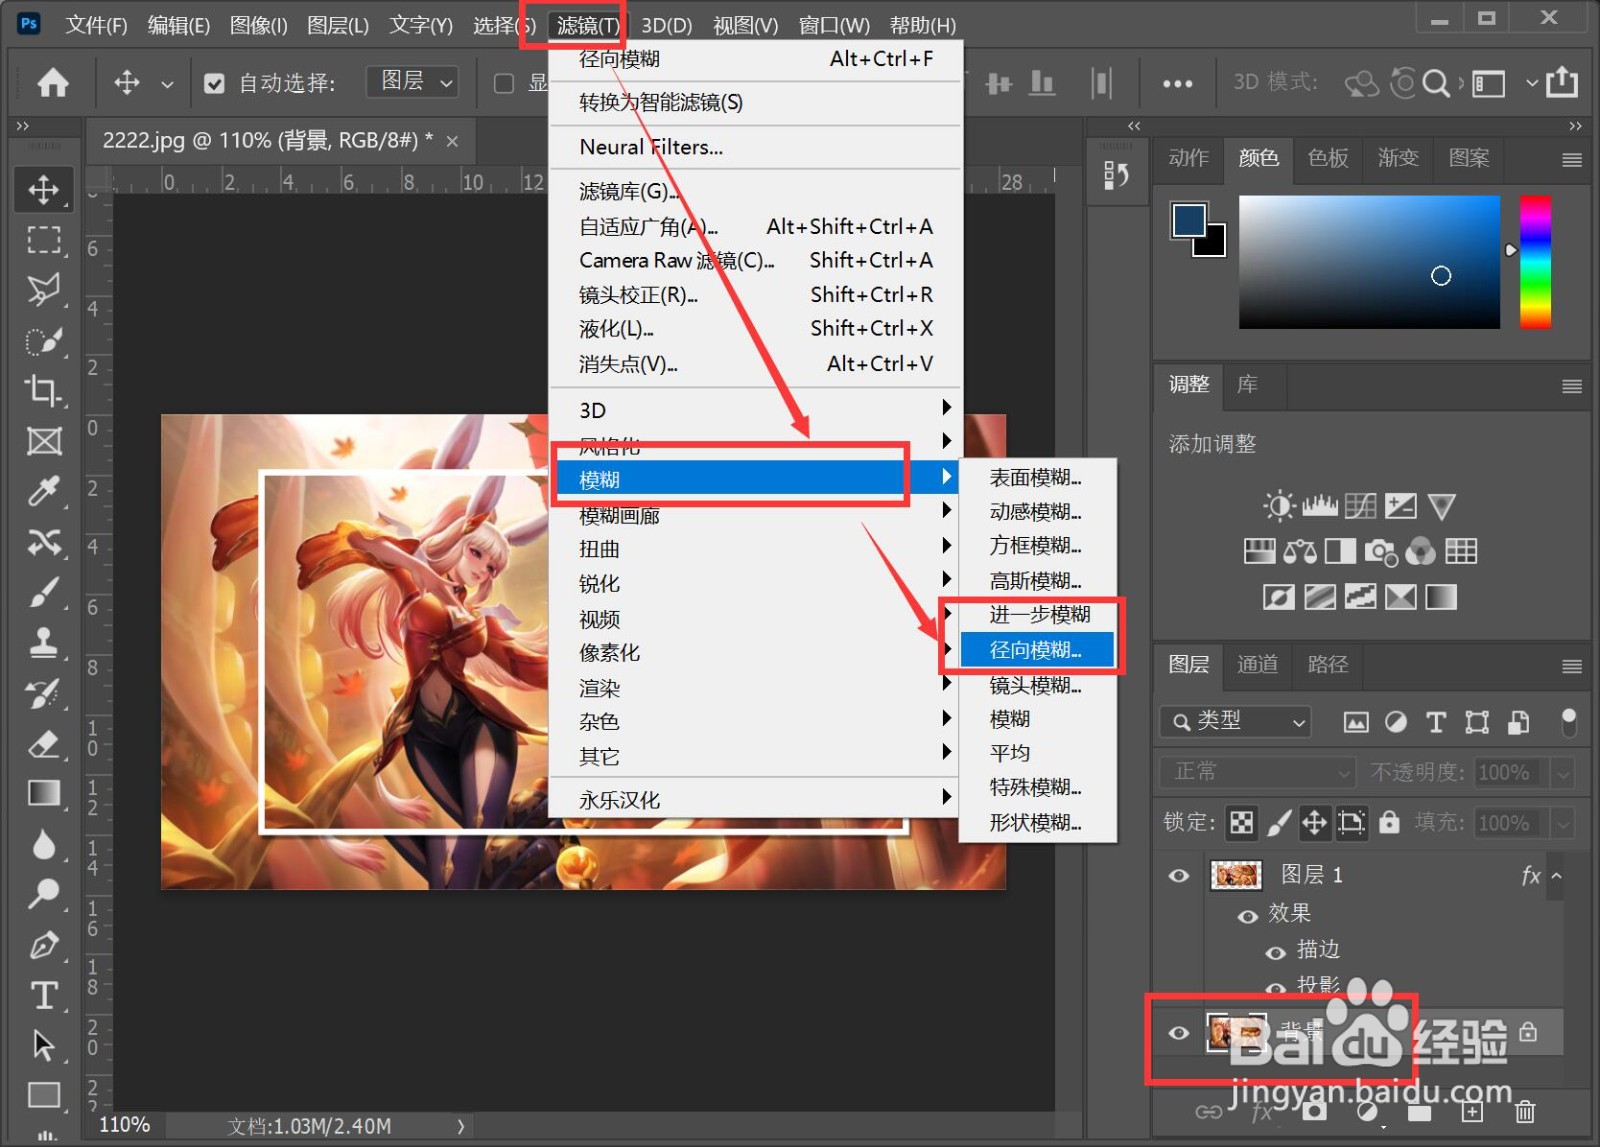
Task: Hide the 图层 1 layer
Action: (x=1178, y=875)
